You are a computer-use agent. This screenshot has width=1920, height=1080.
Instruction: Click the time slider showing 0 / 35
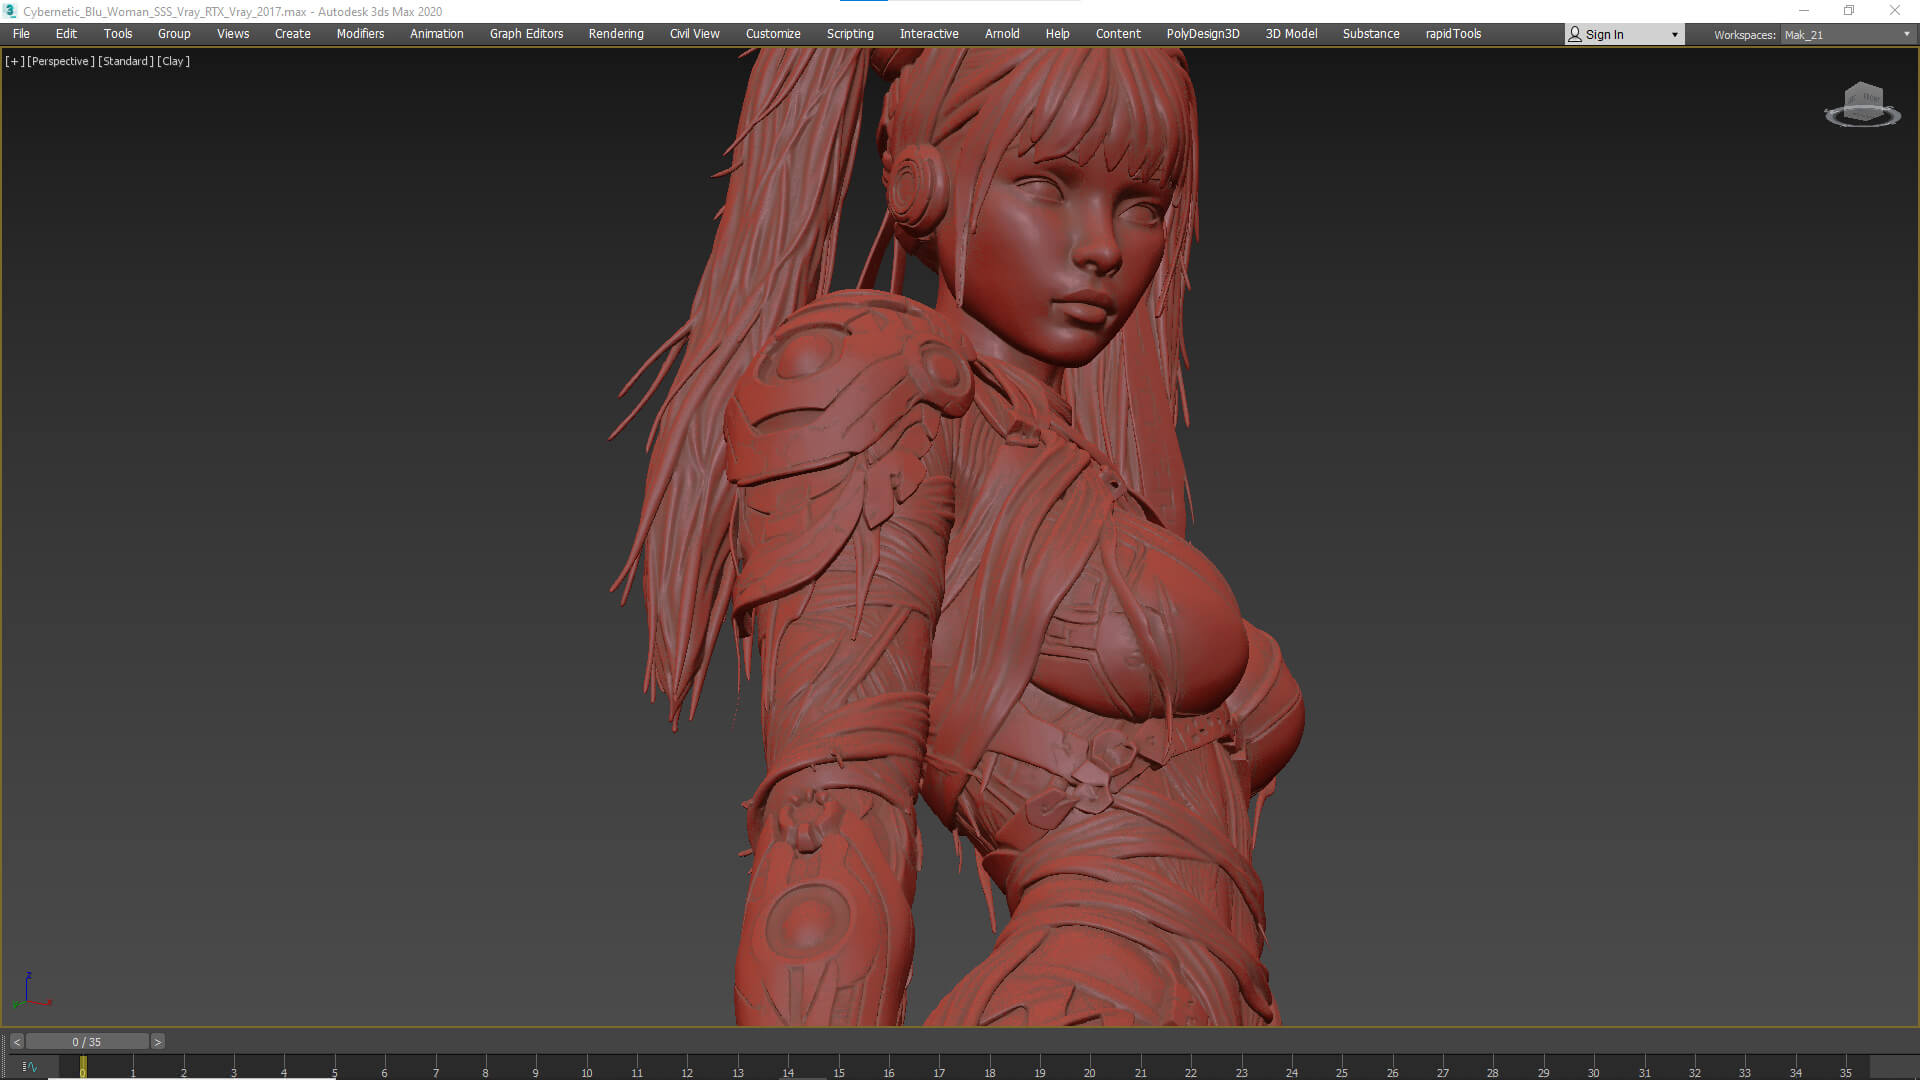click(87, 1042)
